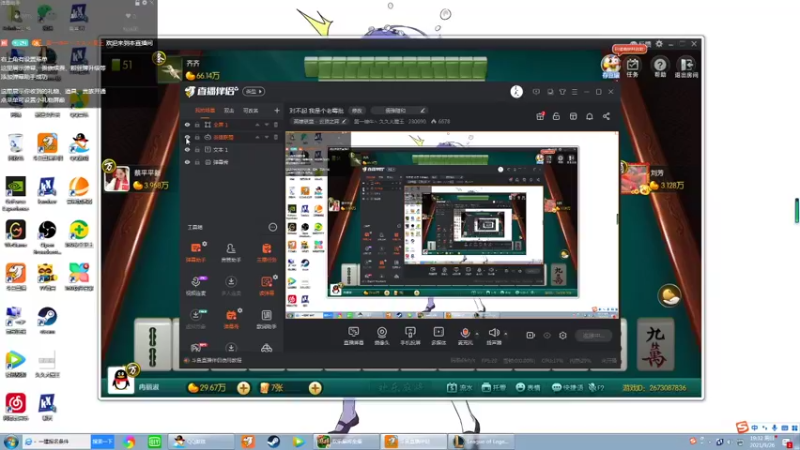Add a screen capture source
Screen dimensions: 800x450
coord(353,336)
